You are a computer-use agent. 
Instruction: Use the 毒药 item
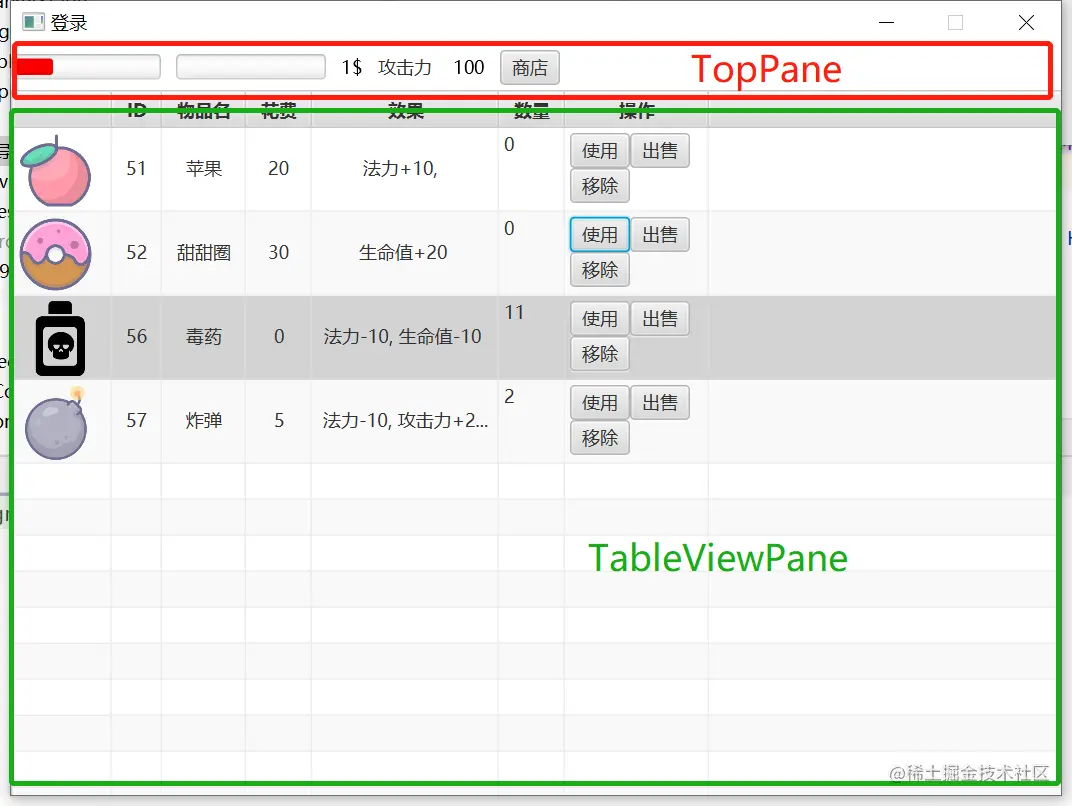[x=600, y=319]
